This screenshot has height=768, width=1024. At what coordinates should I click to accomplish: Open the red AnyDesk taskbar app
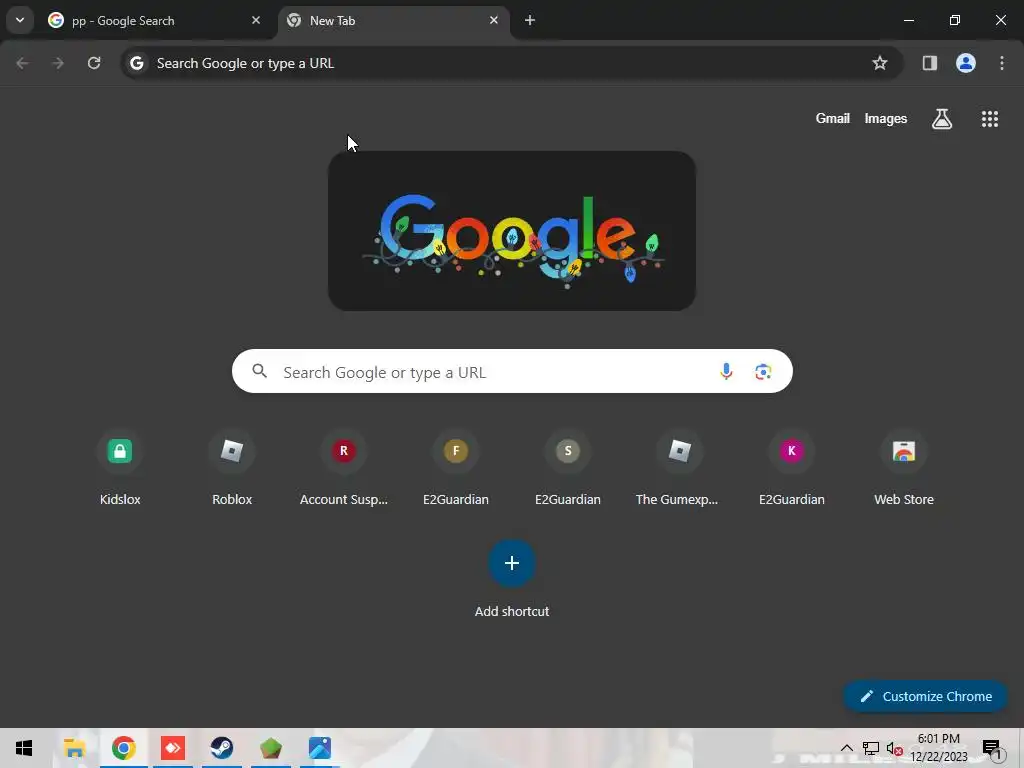[173, 748]
